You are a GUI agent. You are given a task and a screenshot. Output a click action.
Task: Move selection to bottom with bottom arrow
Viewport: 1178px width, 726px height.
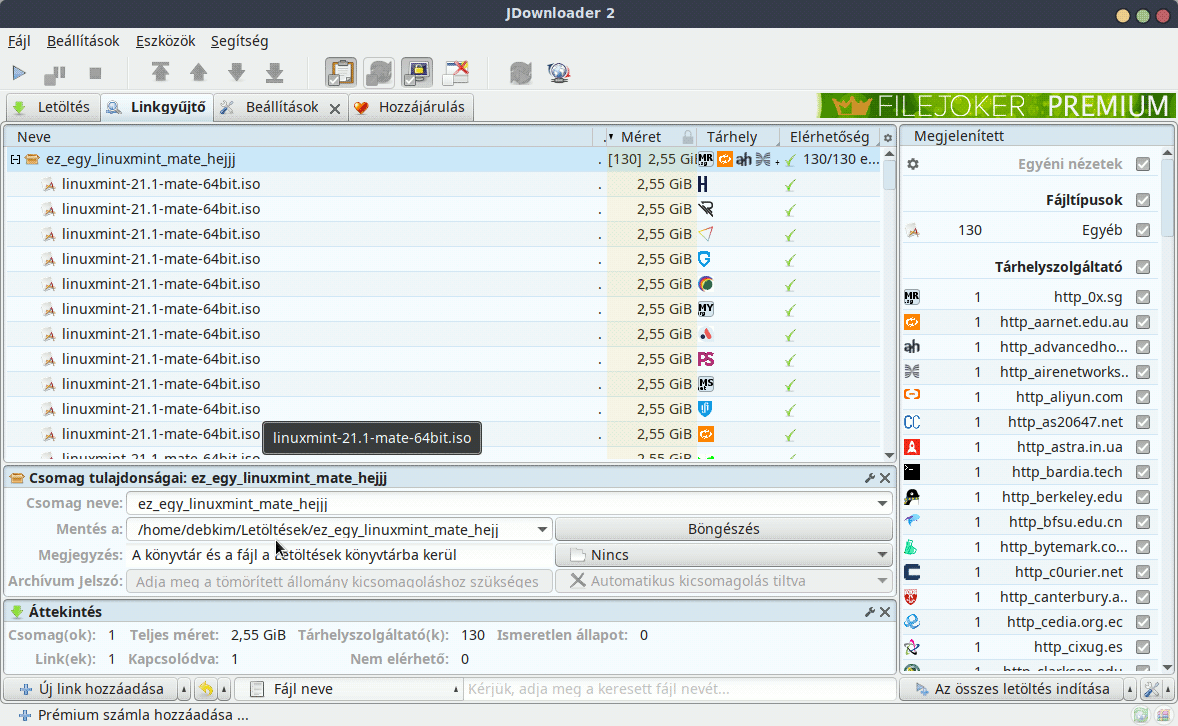coord(275,72)
